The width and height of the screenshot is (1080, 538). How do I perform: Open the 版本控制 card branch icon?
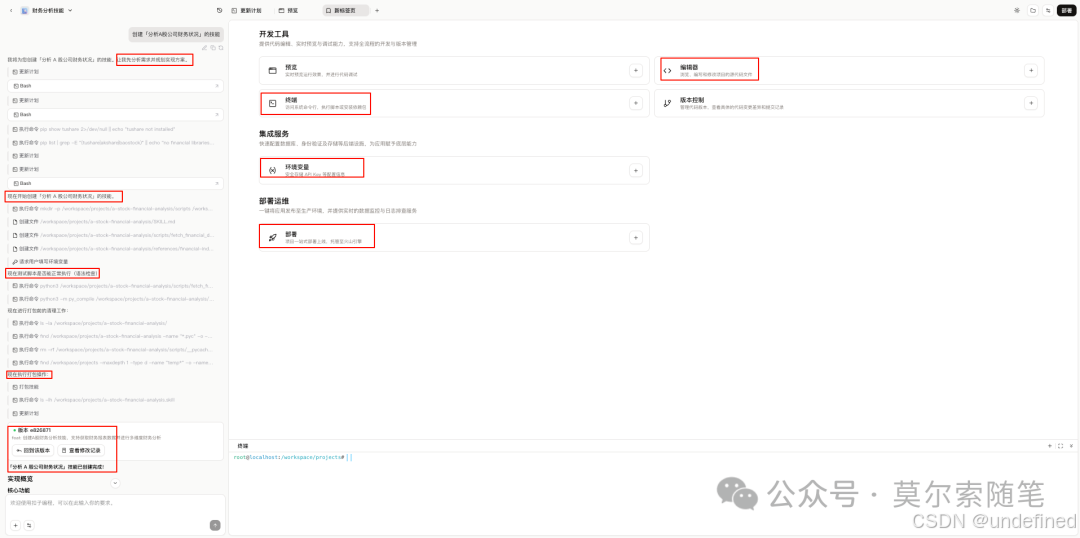point(667,103)
